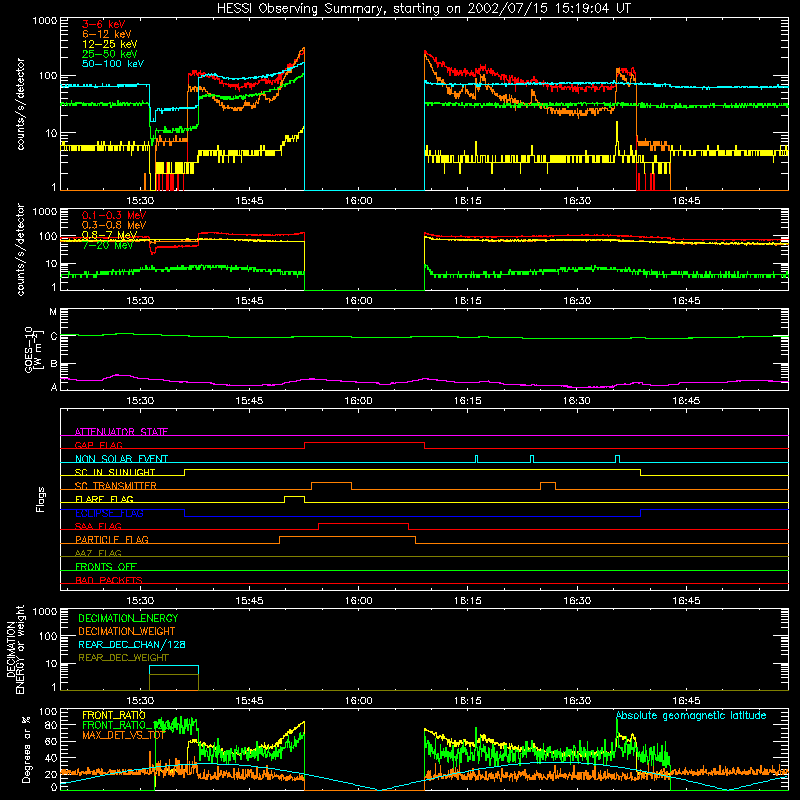Image resolution: width=800 pixels, height=800 pixels.
Task: Click the 16:30 tick label under decimation plot
Action: click(577, 701)
